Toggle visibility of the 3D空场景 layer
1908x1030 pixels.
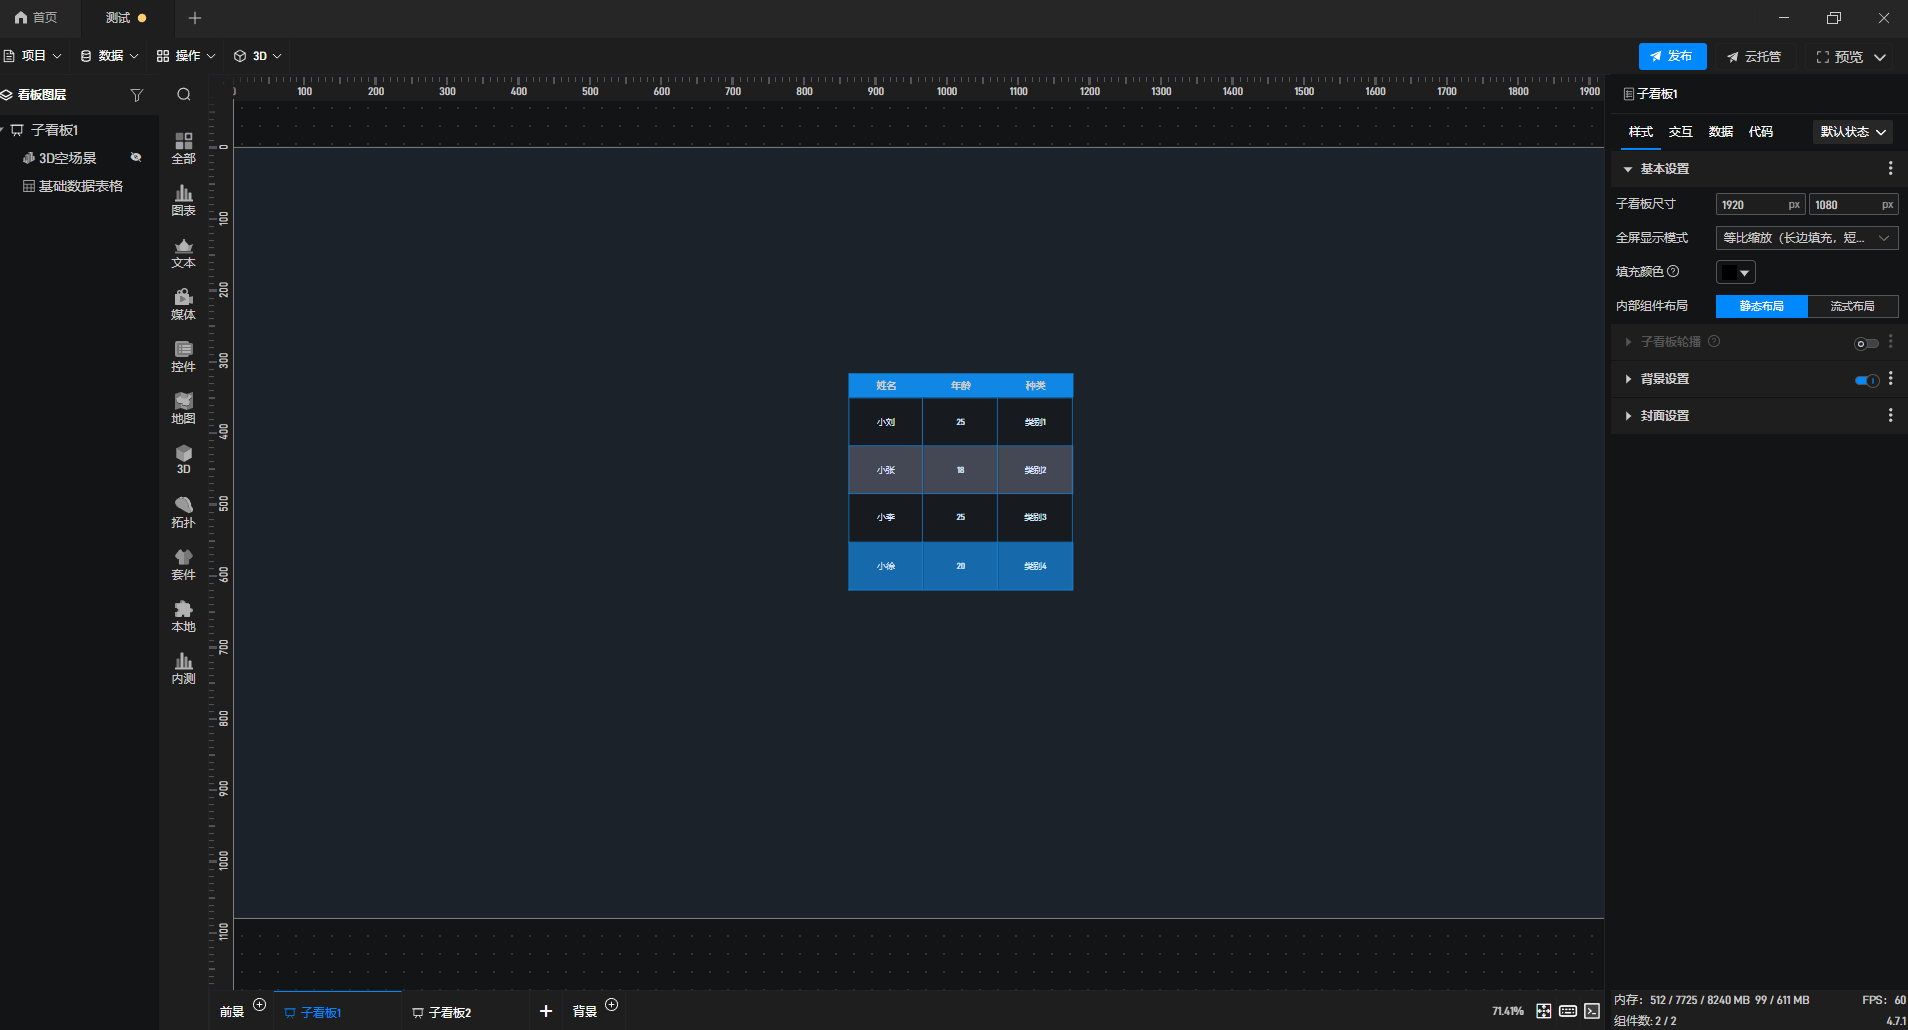click(136, 158)
